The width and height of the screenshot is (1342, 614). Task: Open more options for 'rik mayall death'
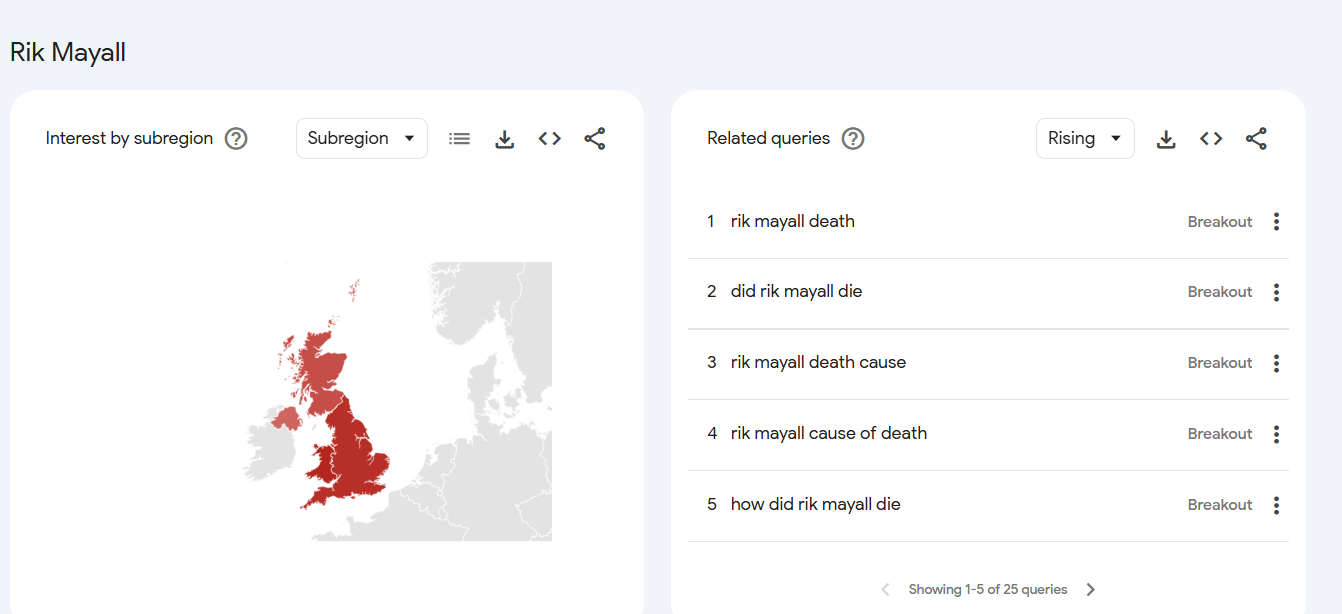coord(1276,222)
